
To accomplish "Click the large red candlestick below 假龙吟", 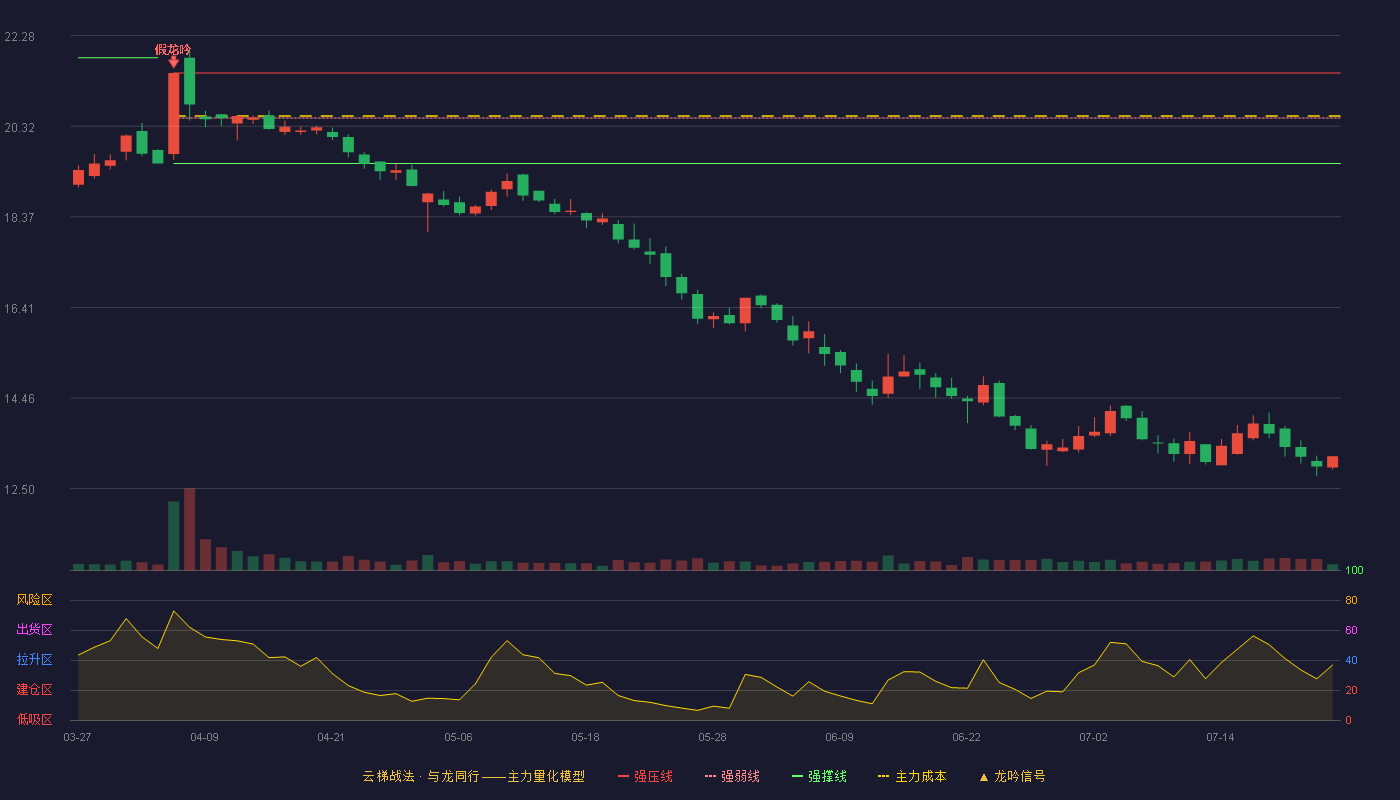I will point(173,113).
